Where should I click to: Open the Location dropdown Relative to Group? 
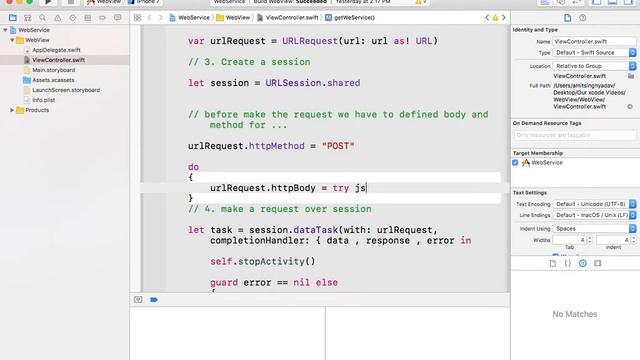pos(594,66)
